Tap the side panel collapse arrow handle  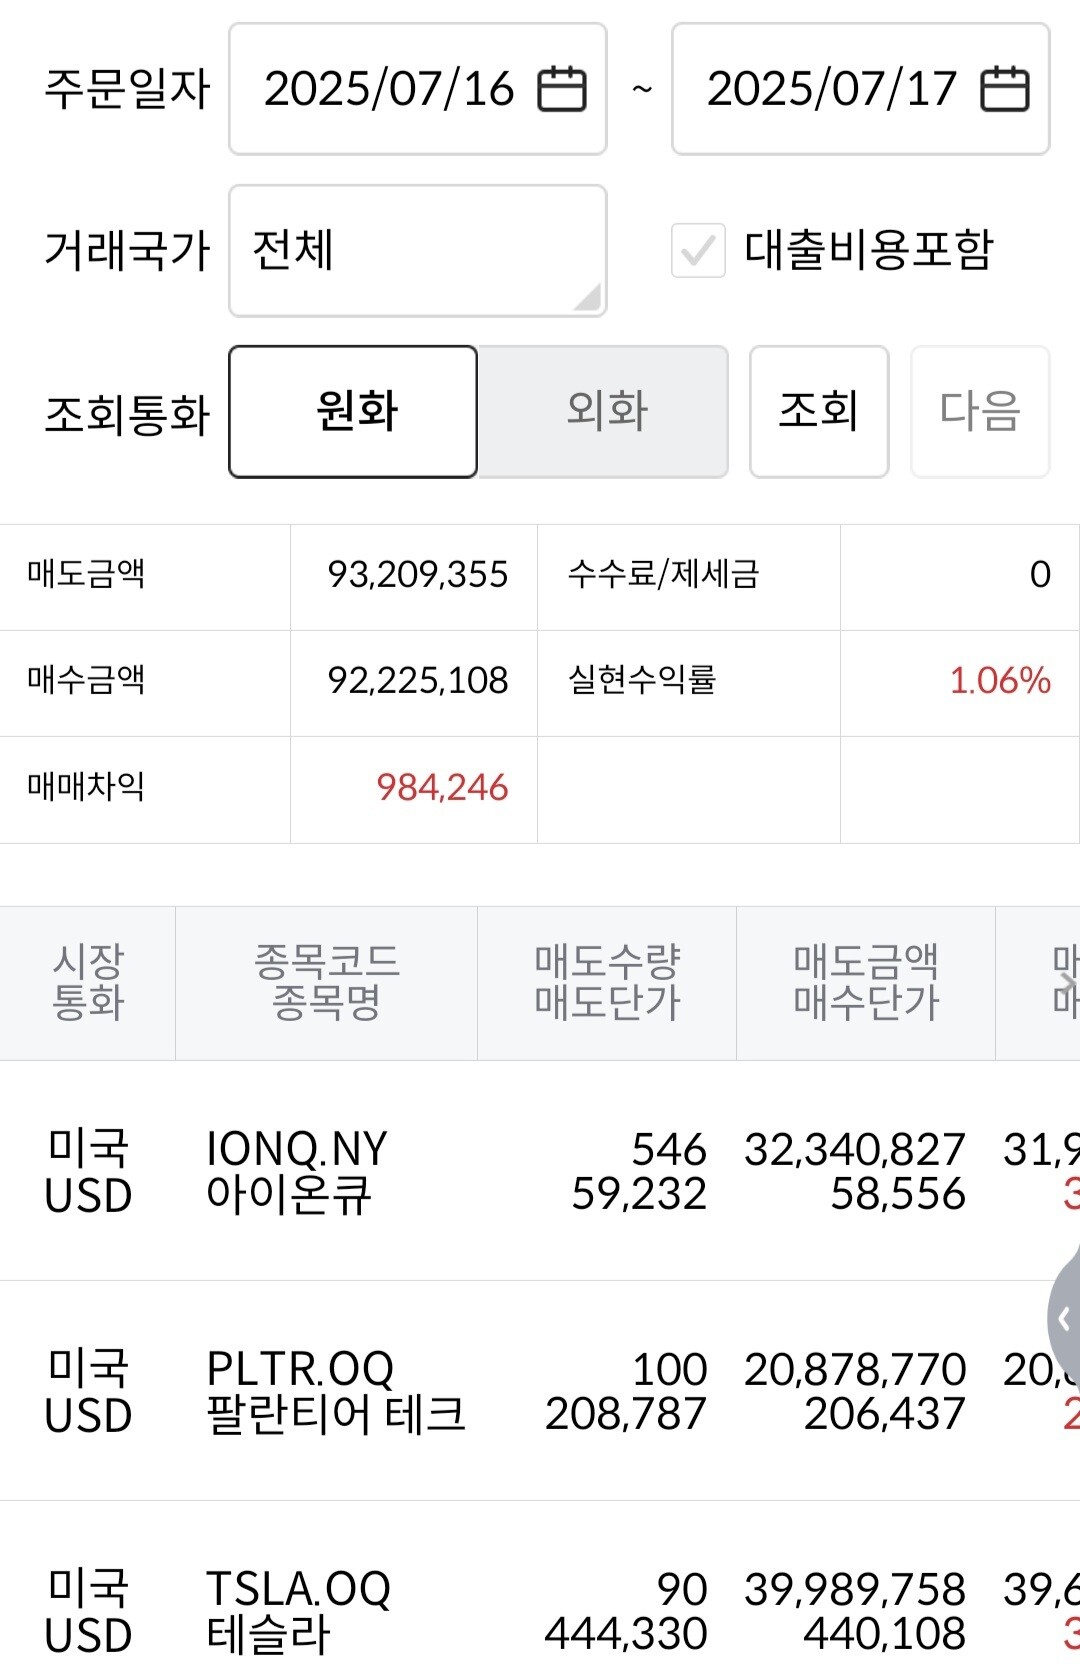tap(1064, 1319)
